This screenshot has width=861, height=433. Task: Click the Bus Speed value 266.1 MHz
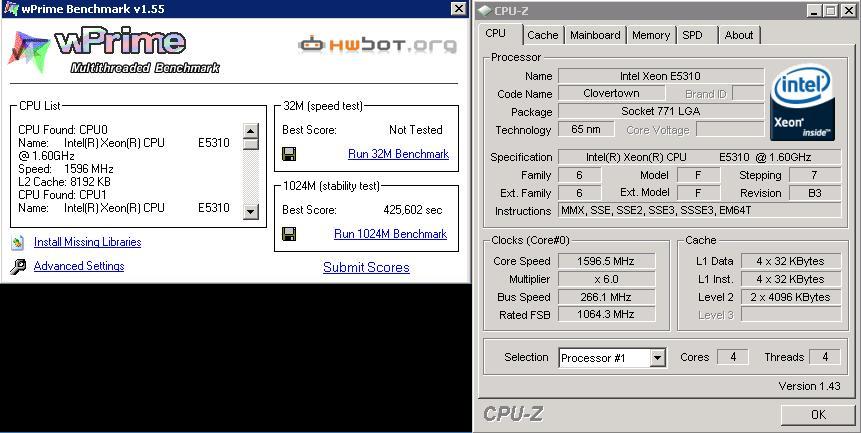click(606, 297)
